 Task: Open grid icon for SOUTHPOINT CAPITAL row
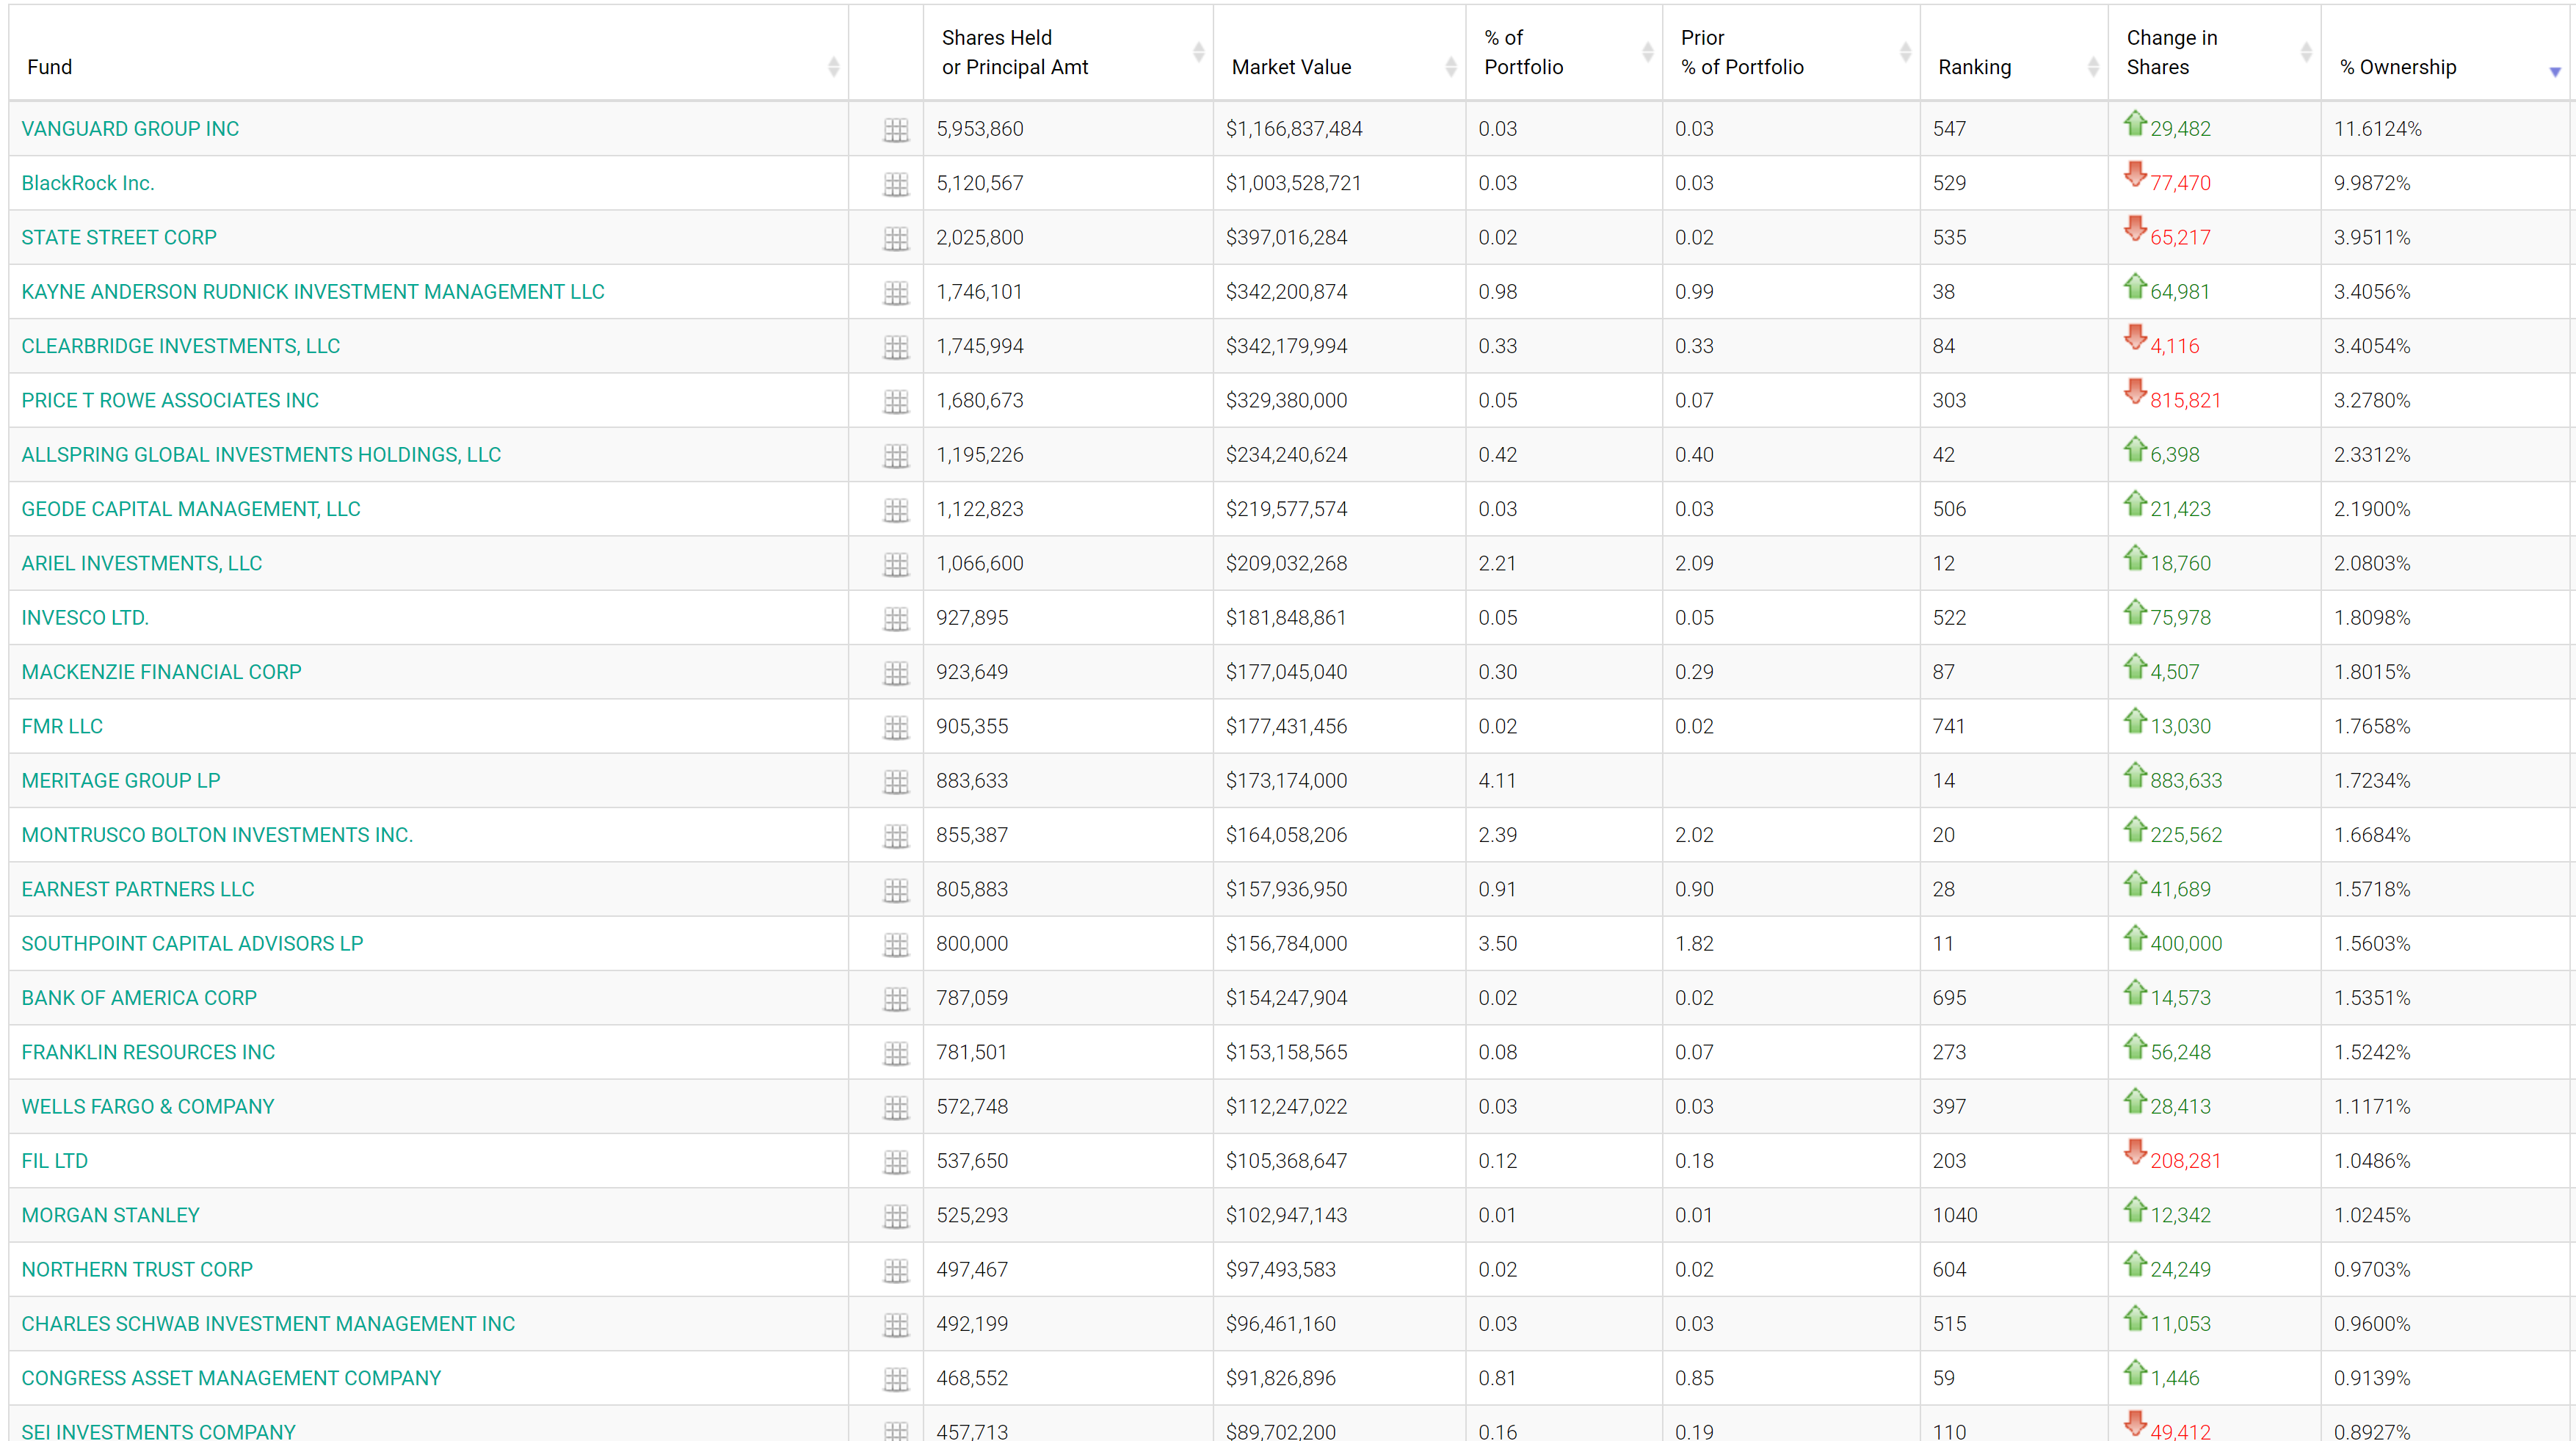[x=896, y=945]
